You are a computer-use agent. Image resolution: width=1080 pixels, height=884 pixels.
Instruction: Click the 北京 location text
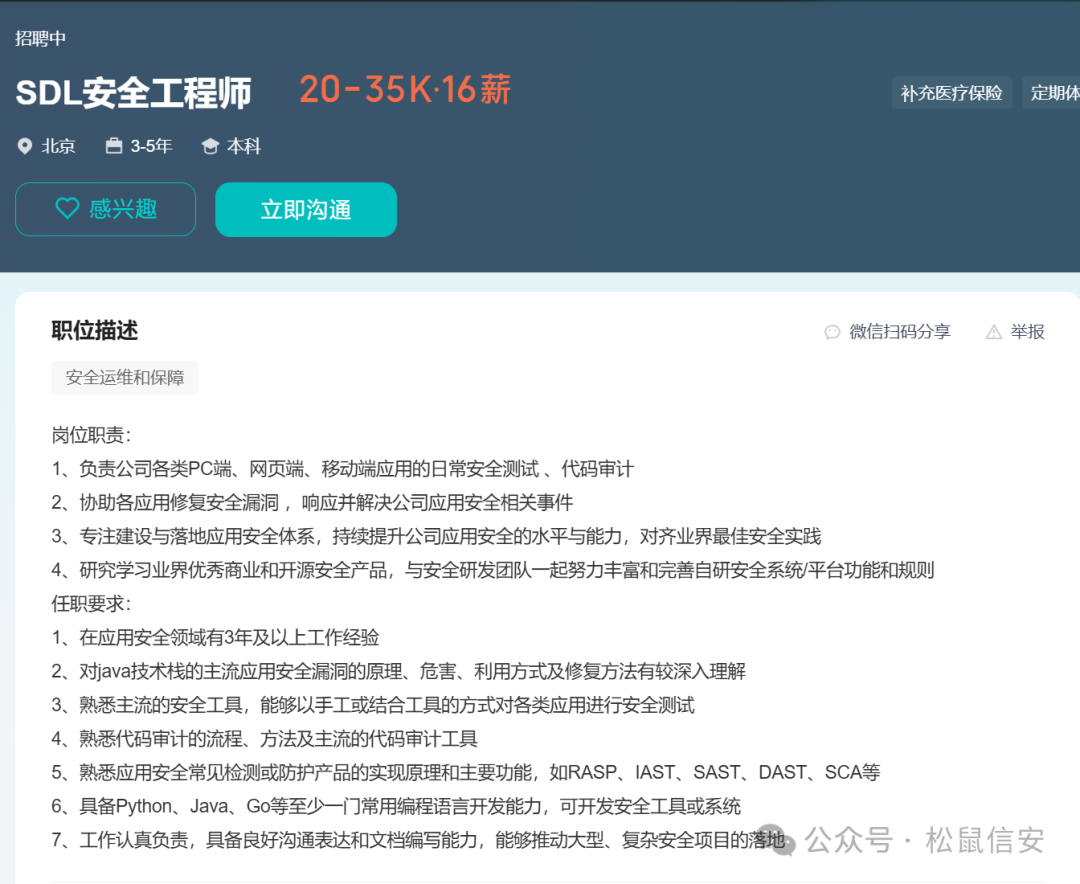coord(58,146)
